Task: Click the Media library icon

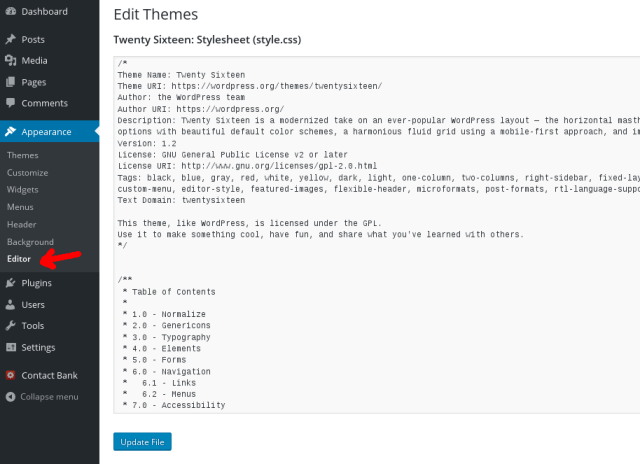Action: 11,61
